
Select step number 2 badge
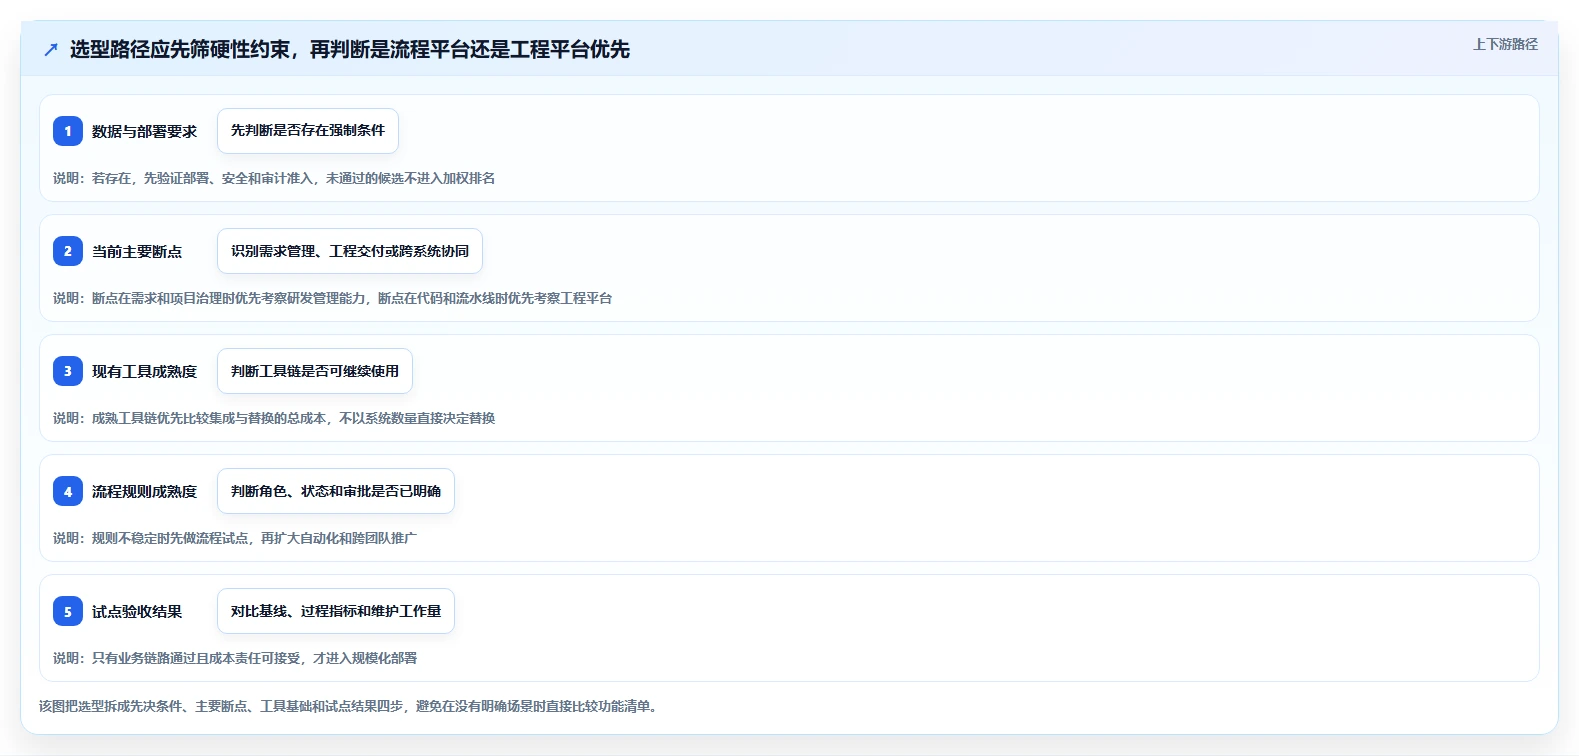tap(68, 251)
